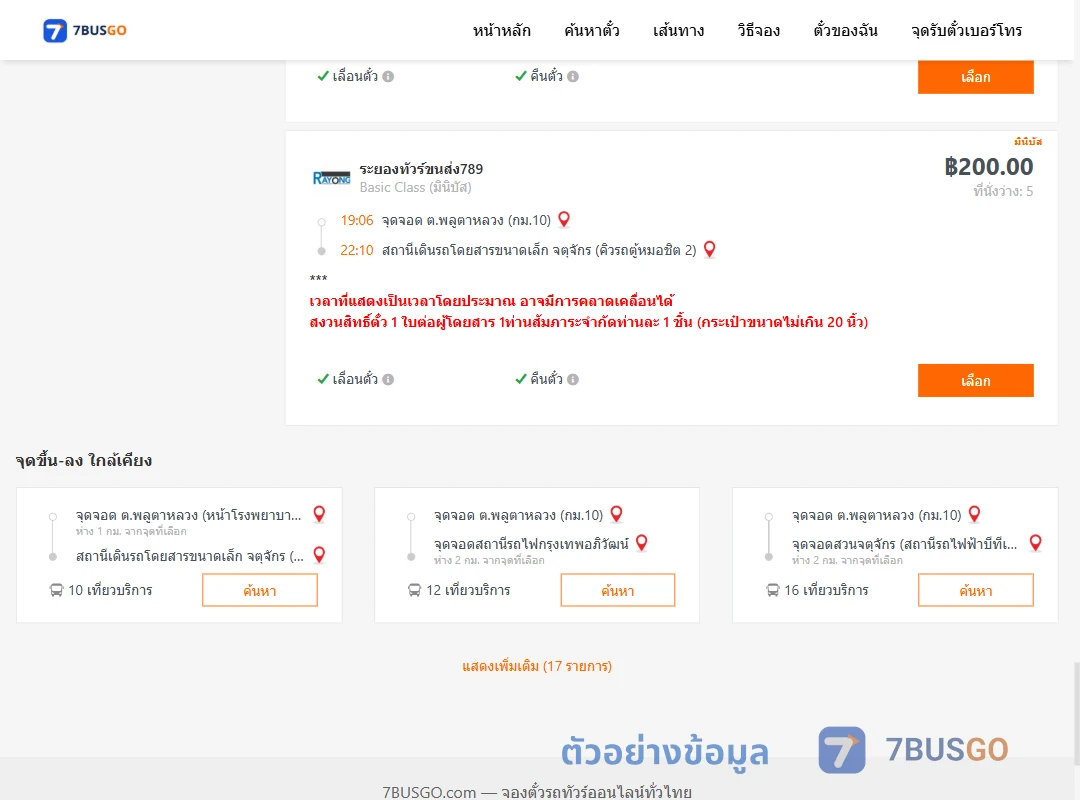Click แสดงเพิ่มเติม (17 รายการ) link
The image size is (1080, 800).
click(x=537, y=666)
